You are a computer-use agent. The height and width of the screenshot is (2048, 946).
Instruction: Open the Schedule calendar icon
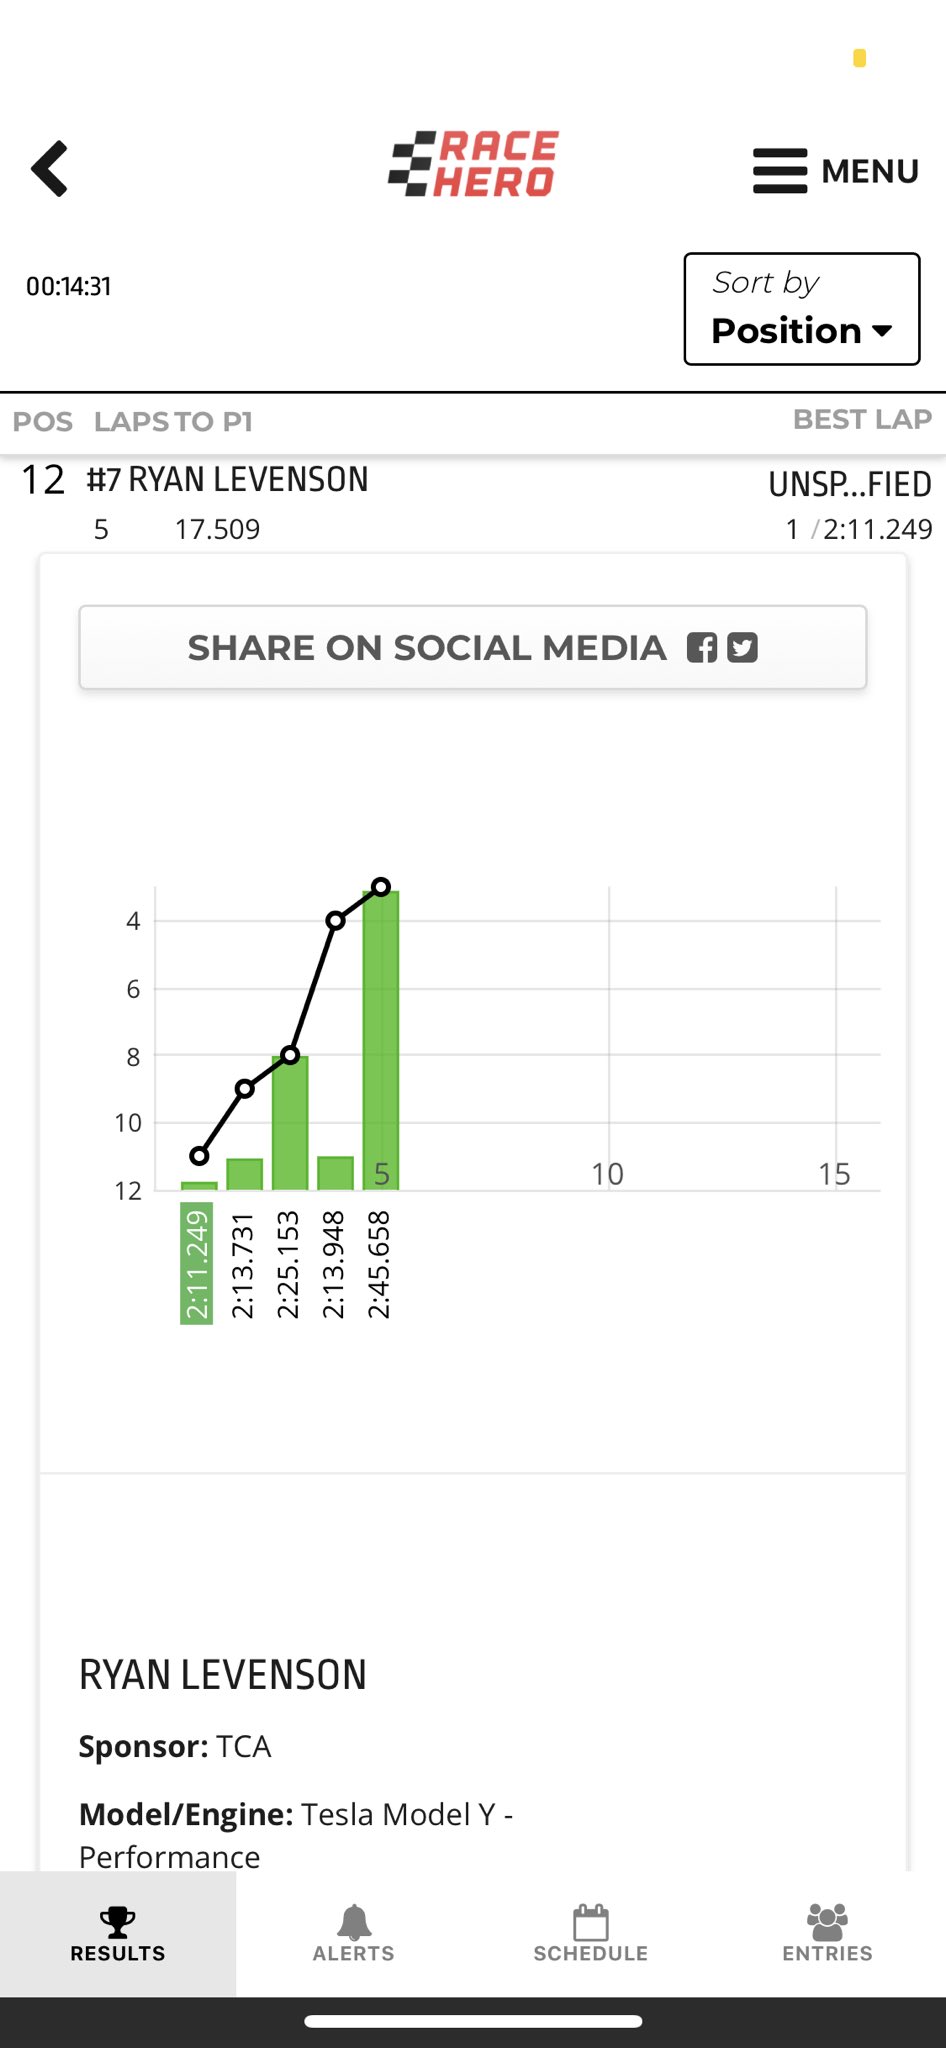click(590, 1921)
